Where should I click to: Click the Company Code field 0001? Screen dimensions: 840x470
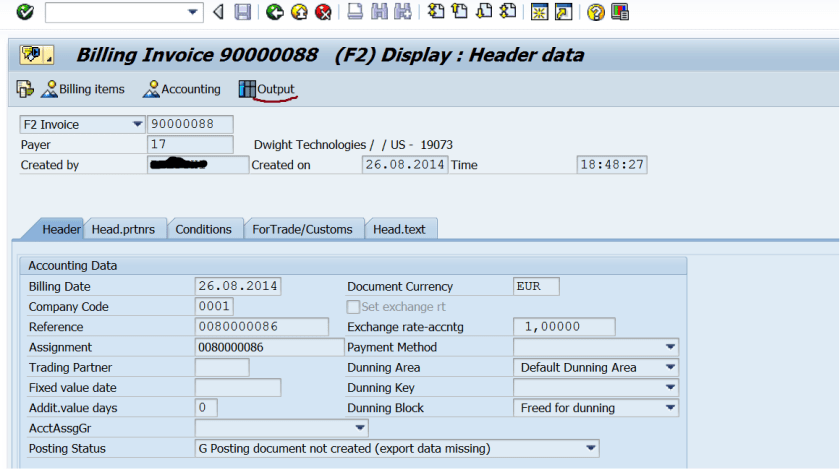click(214, 307)
